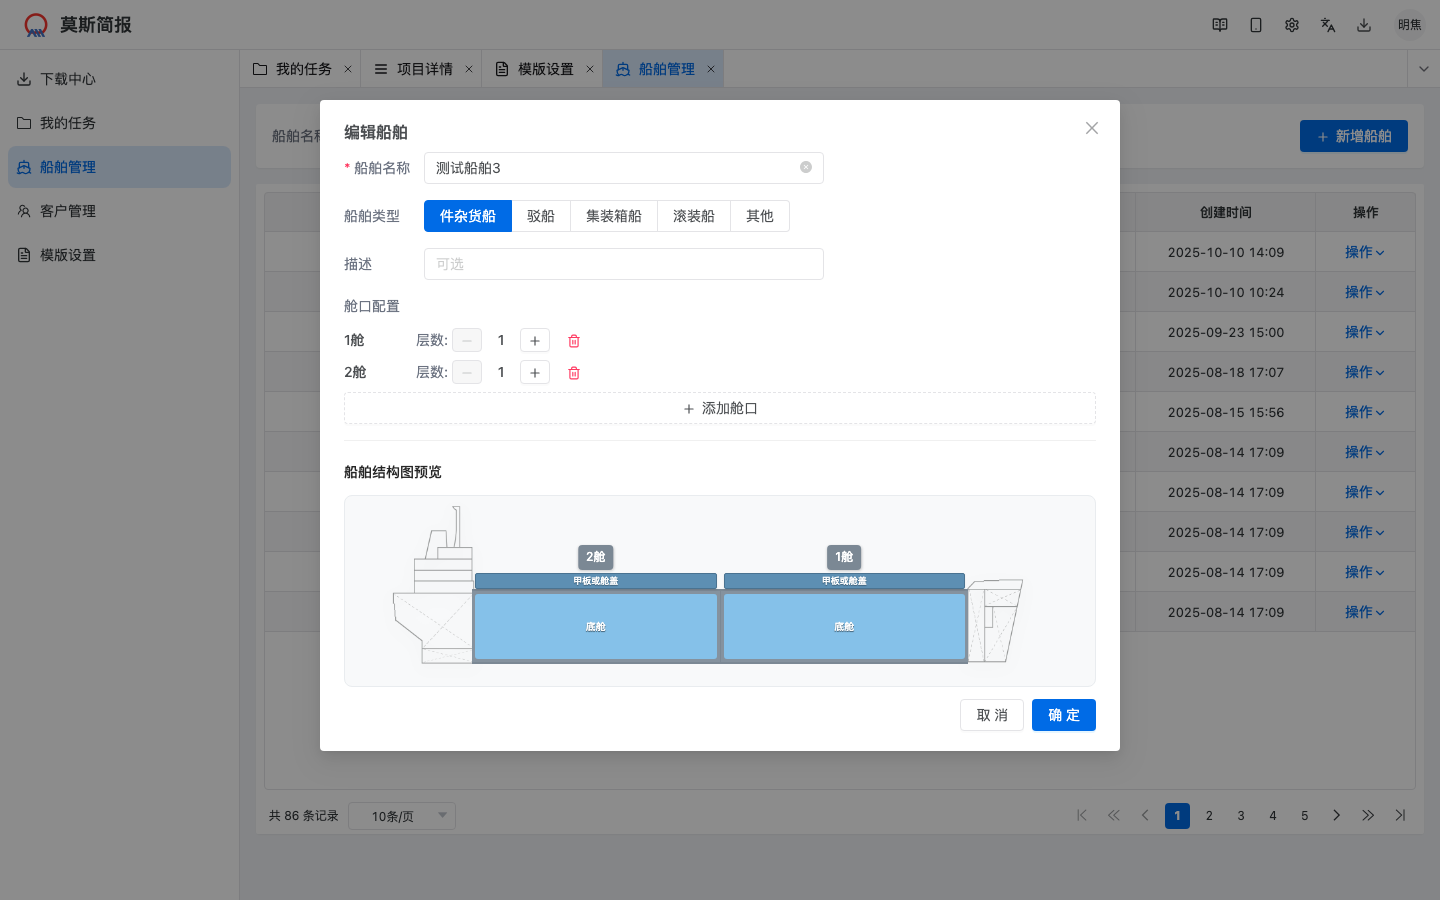
Task: Select ship type 驳船
Action: (540, 216)
